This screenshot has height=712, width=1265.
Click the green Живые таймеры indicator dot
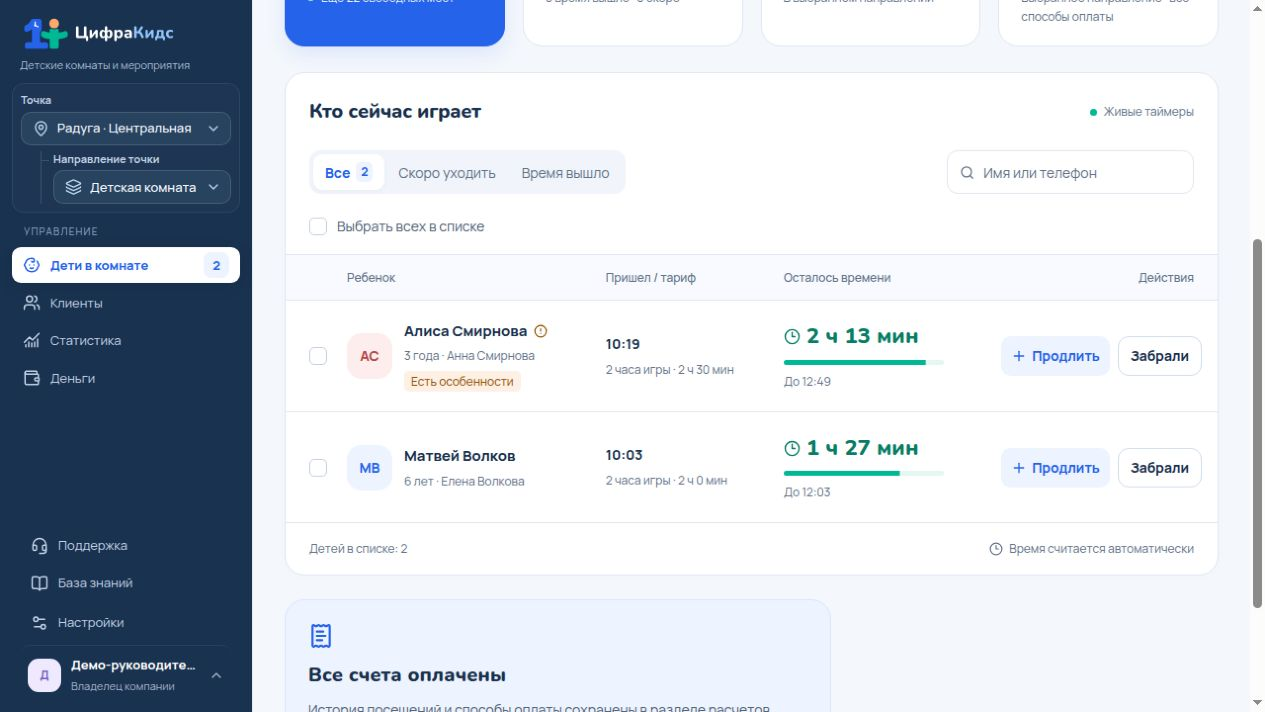pyautogui.click(x=1093, y=112)
